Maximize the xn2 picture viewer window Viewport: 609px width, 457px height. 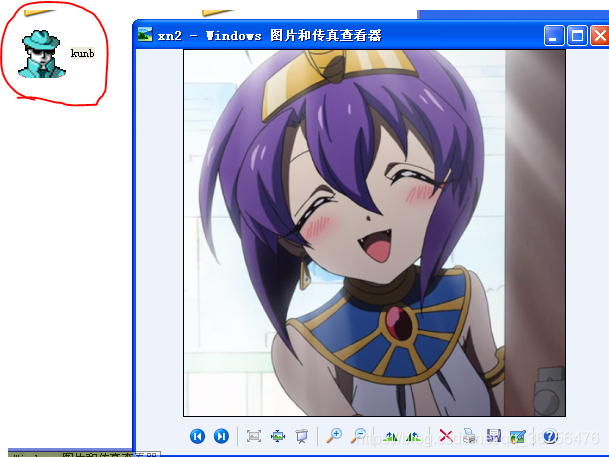pos(577,36)
